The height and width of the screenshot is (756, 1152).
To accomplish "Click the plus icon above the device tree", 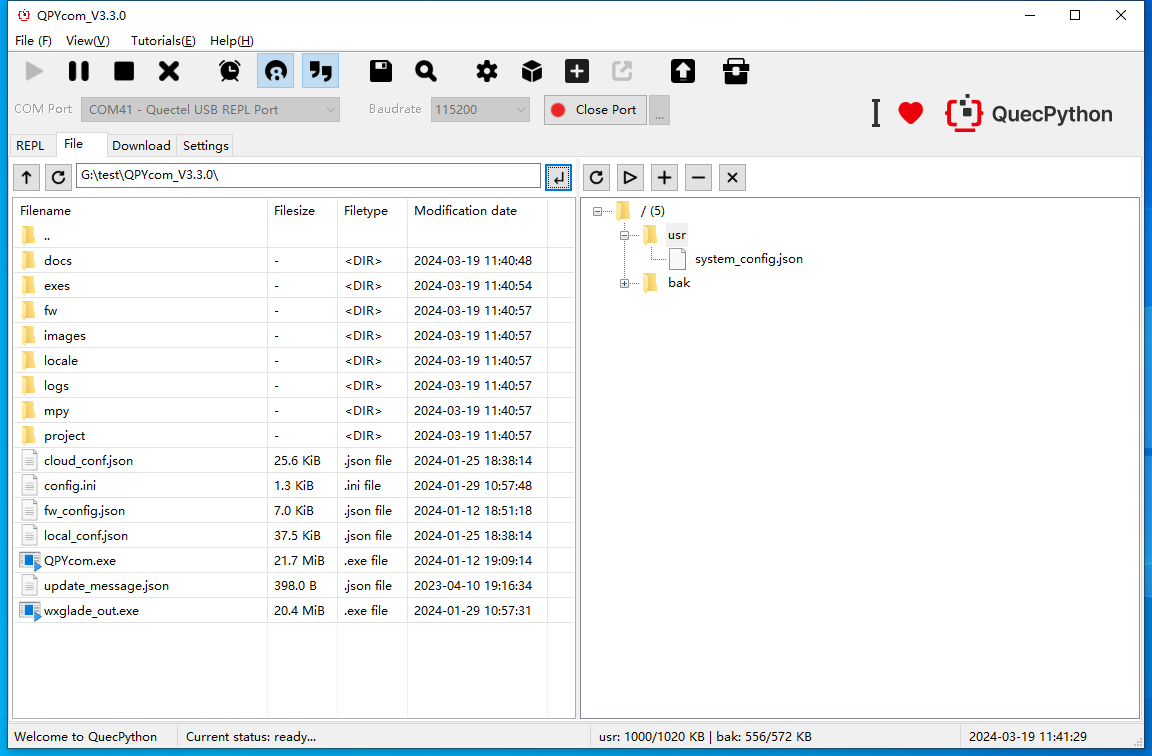I will point(664,177).
